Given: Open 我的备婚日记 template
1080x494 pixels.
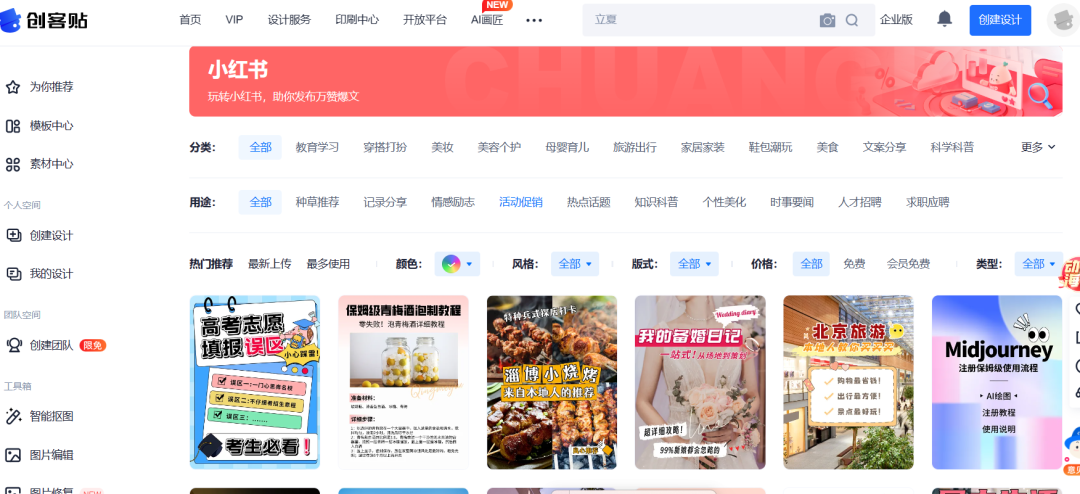Looking at the screenshot, I should (x=700, y=382).
